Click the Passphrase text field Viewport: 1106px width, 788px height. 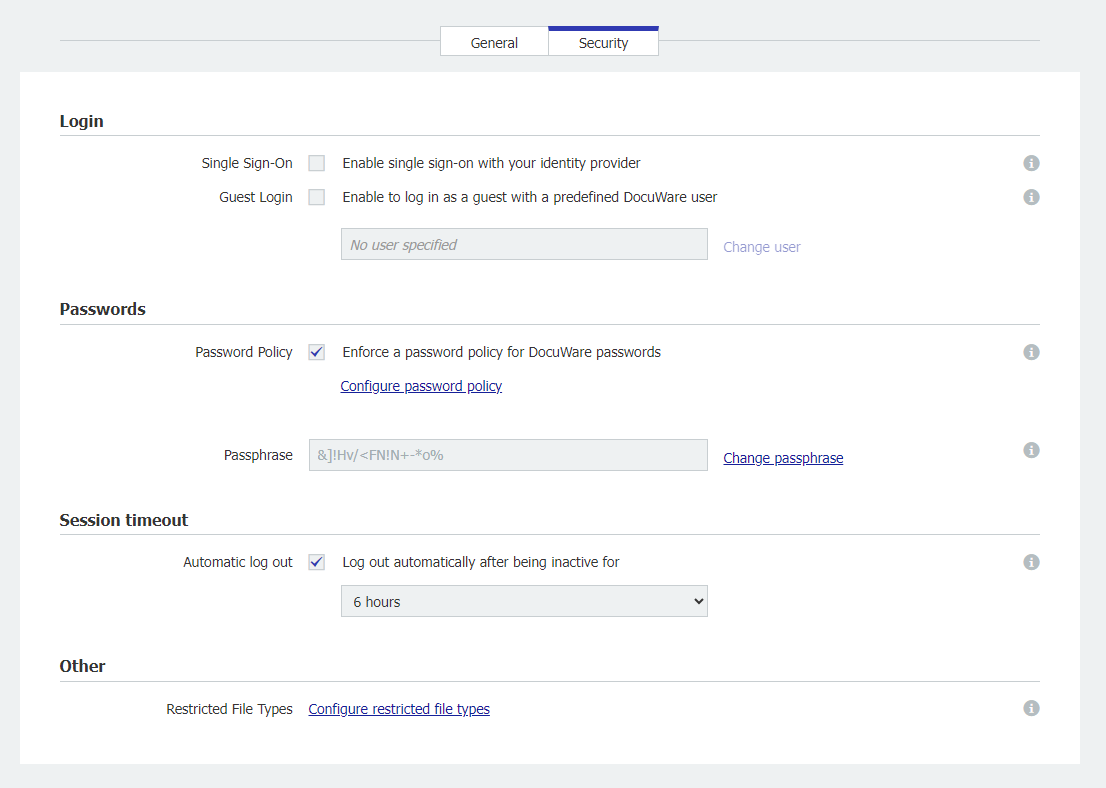508,455
